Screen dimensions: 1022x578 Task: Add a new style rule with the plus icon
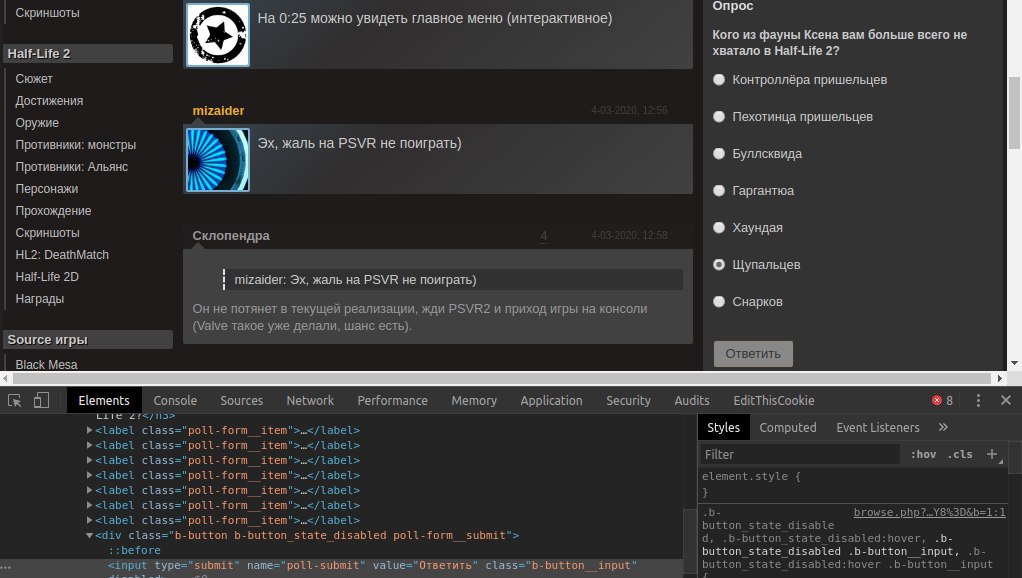coord(992,454)
